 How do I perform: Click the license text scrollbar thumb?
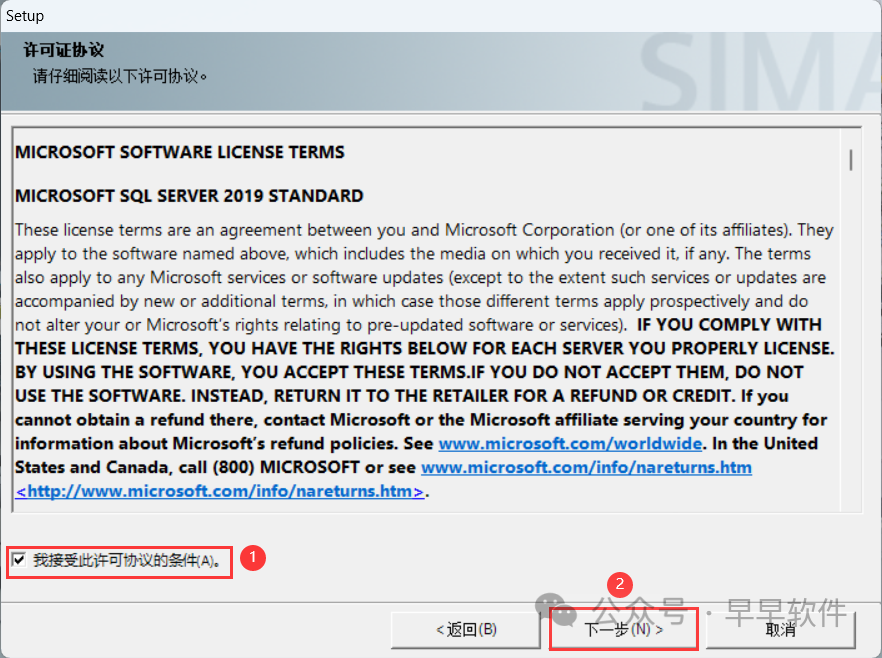coord(851,160)
